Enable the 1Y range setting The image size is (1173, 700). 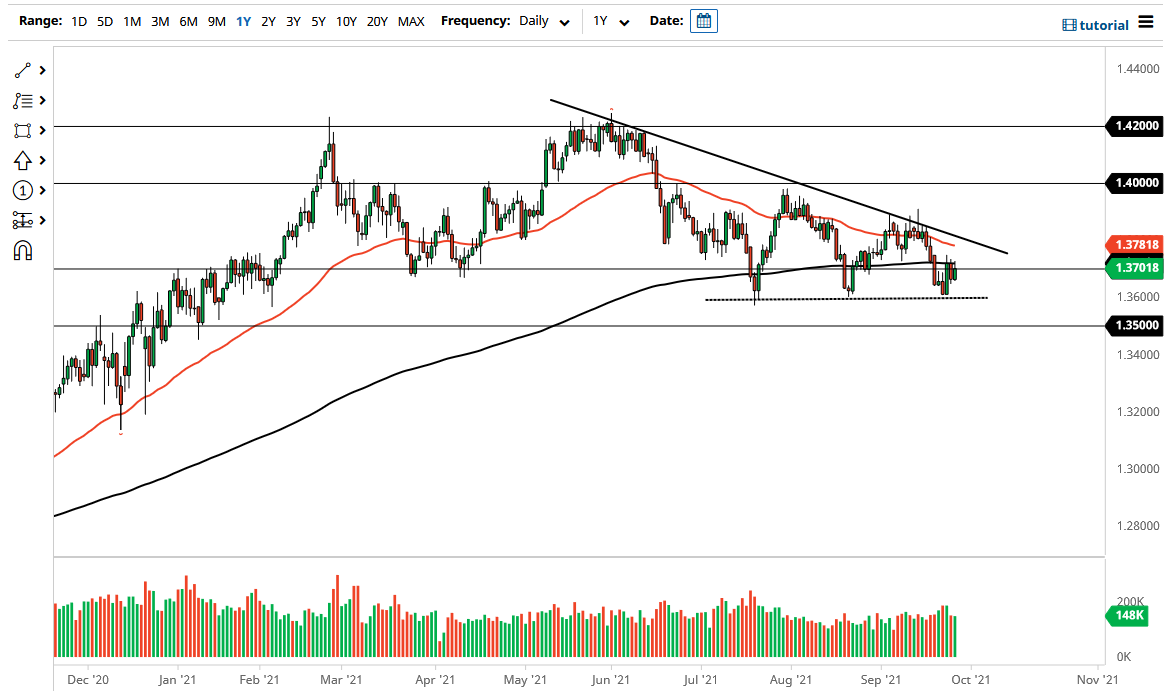point(242,20)
